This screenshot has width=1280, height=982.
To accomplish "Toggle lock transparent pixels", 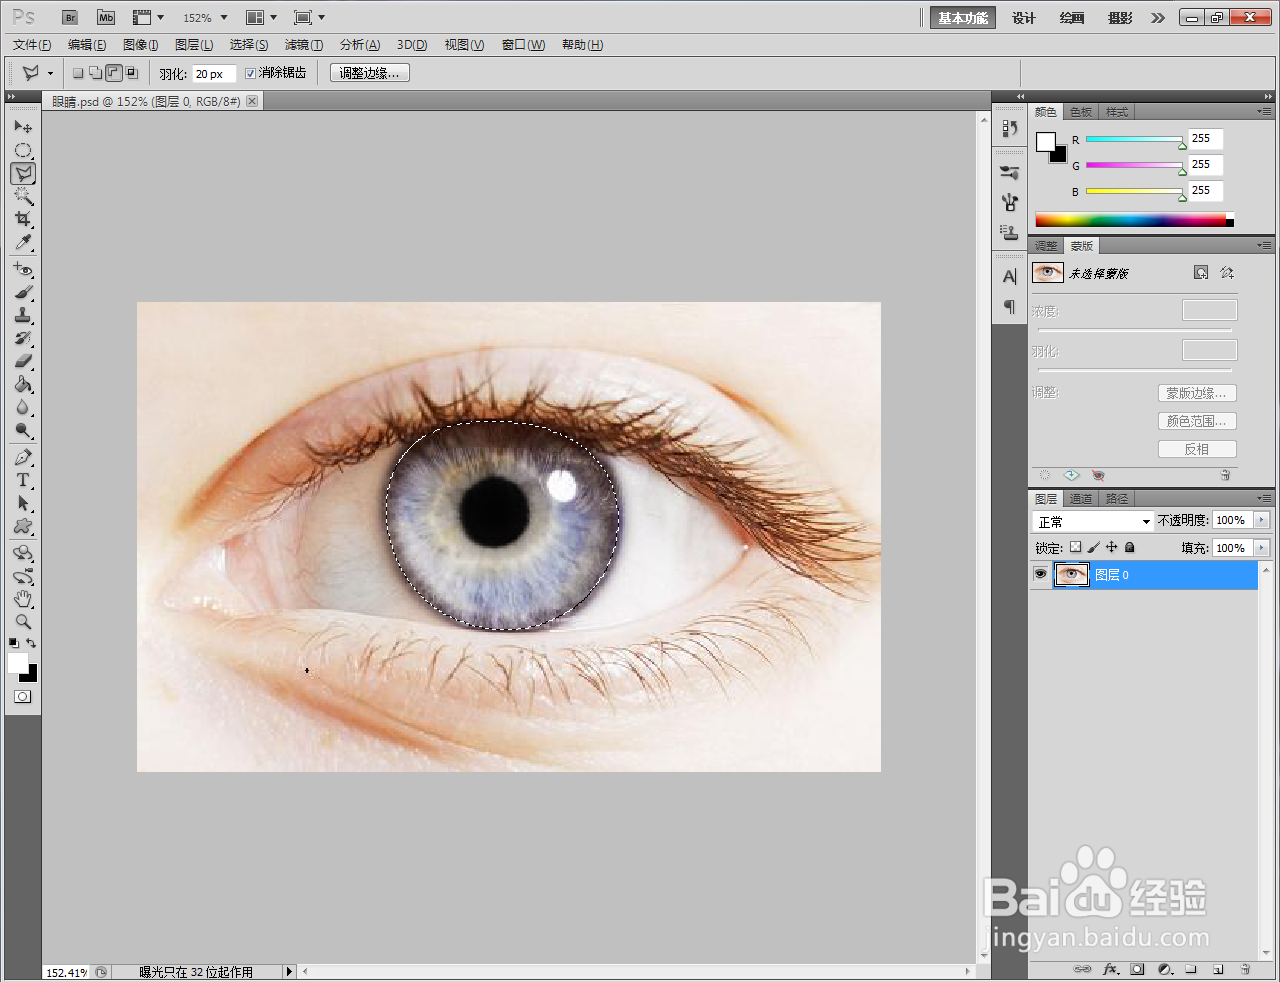I will 1075,547.
